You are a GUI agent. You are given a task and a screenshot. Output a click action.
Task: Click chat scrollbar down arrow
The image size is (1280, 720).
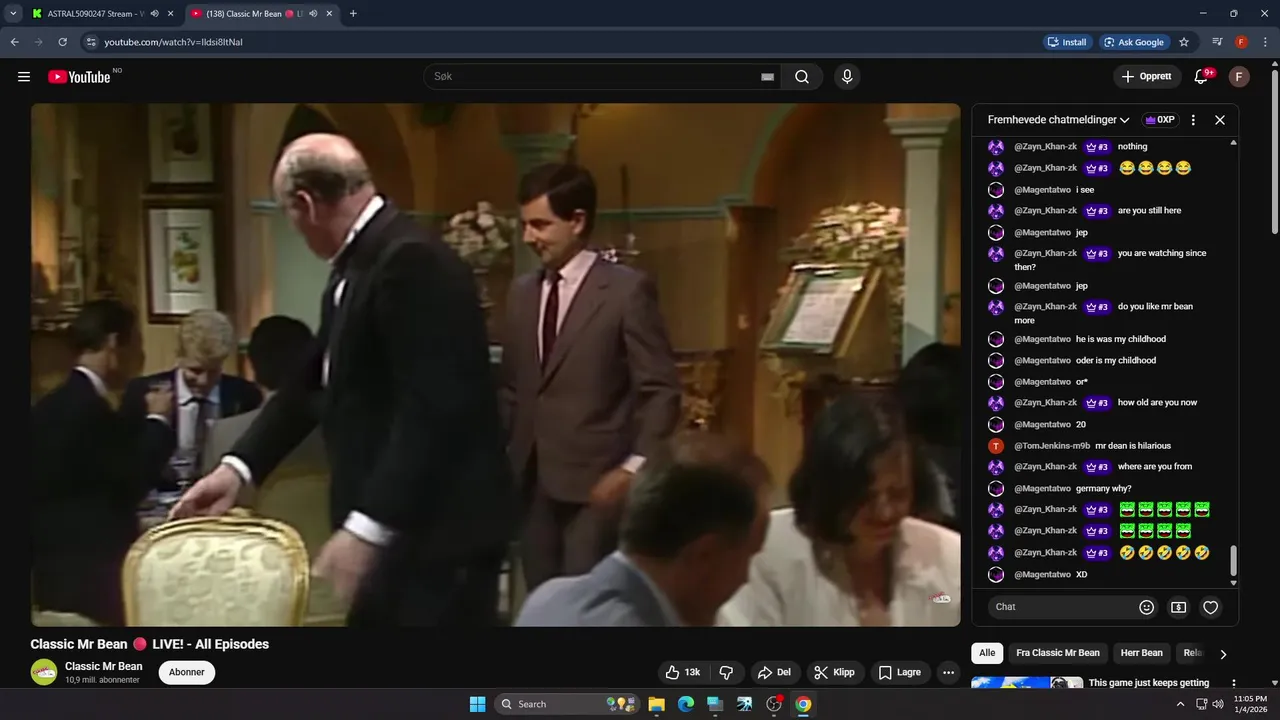point(1233,583)
